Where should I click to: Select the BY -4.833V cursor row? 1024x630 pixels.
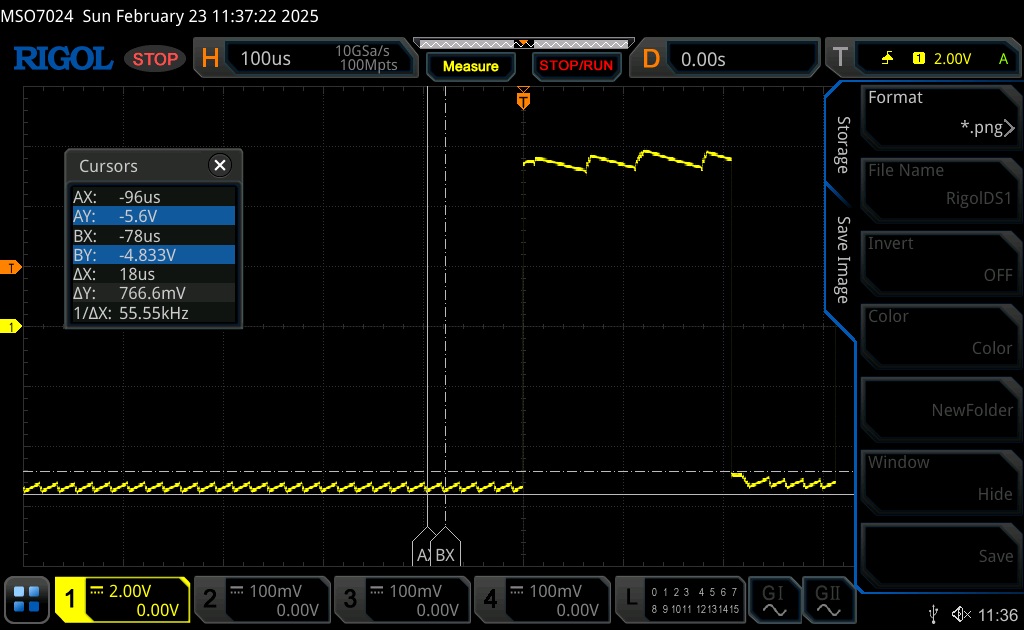point(153,255)
